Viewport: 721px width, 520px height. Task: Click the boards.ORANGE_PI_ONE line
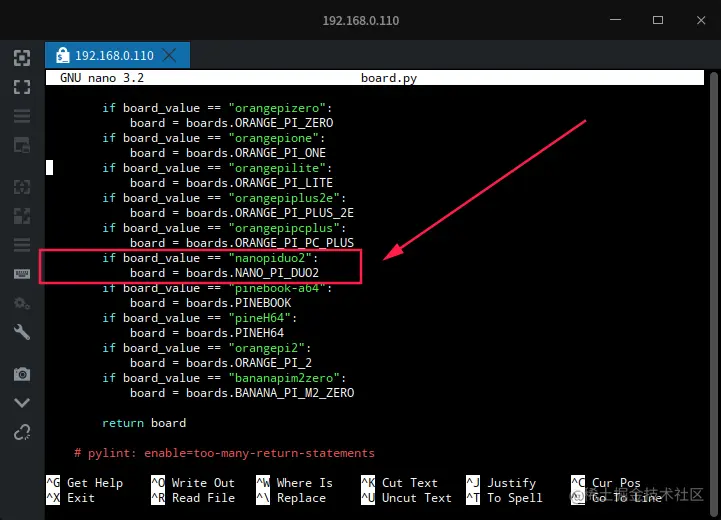[228, 153]
